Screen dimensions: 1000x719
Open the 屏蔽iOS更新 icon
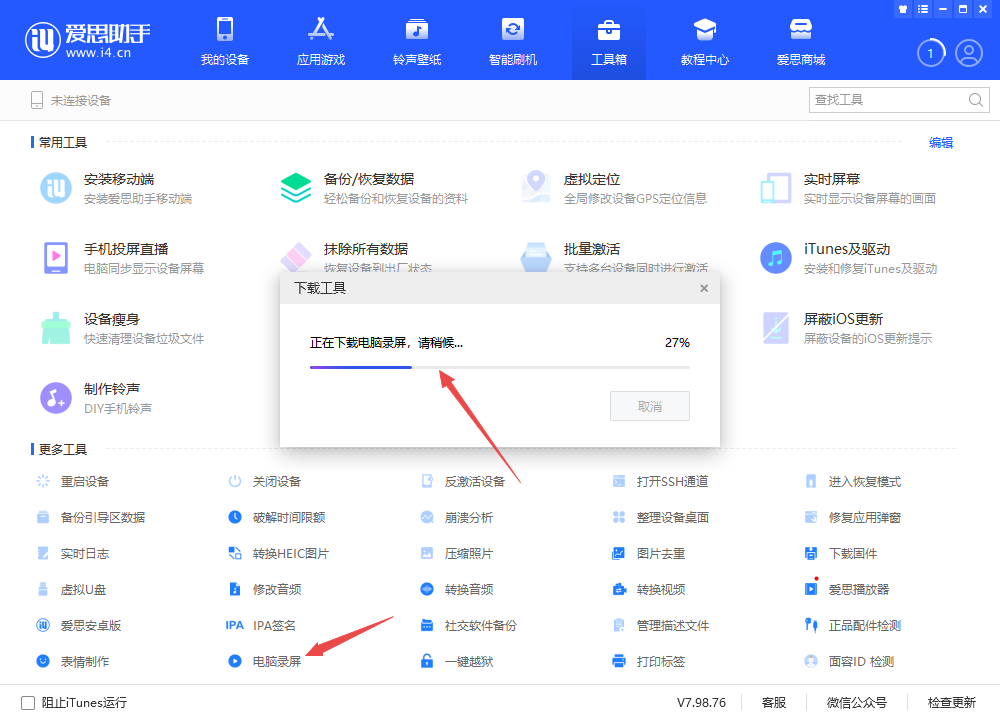tap(776, 328)
